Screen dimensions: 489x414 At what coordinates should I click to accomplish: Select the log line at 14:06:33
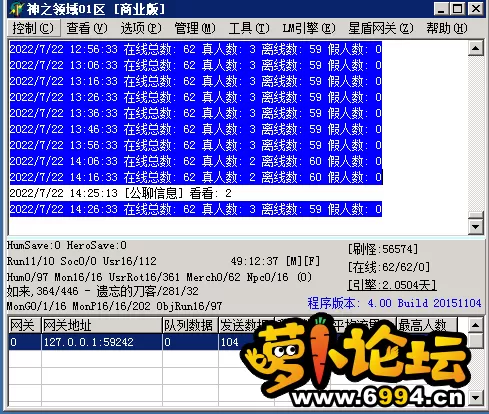click(x=196, y=161)
